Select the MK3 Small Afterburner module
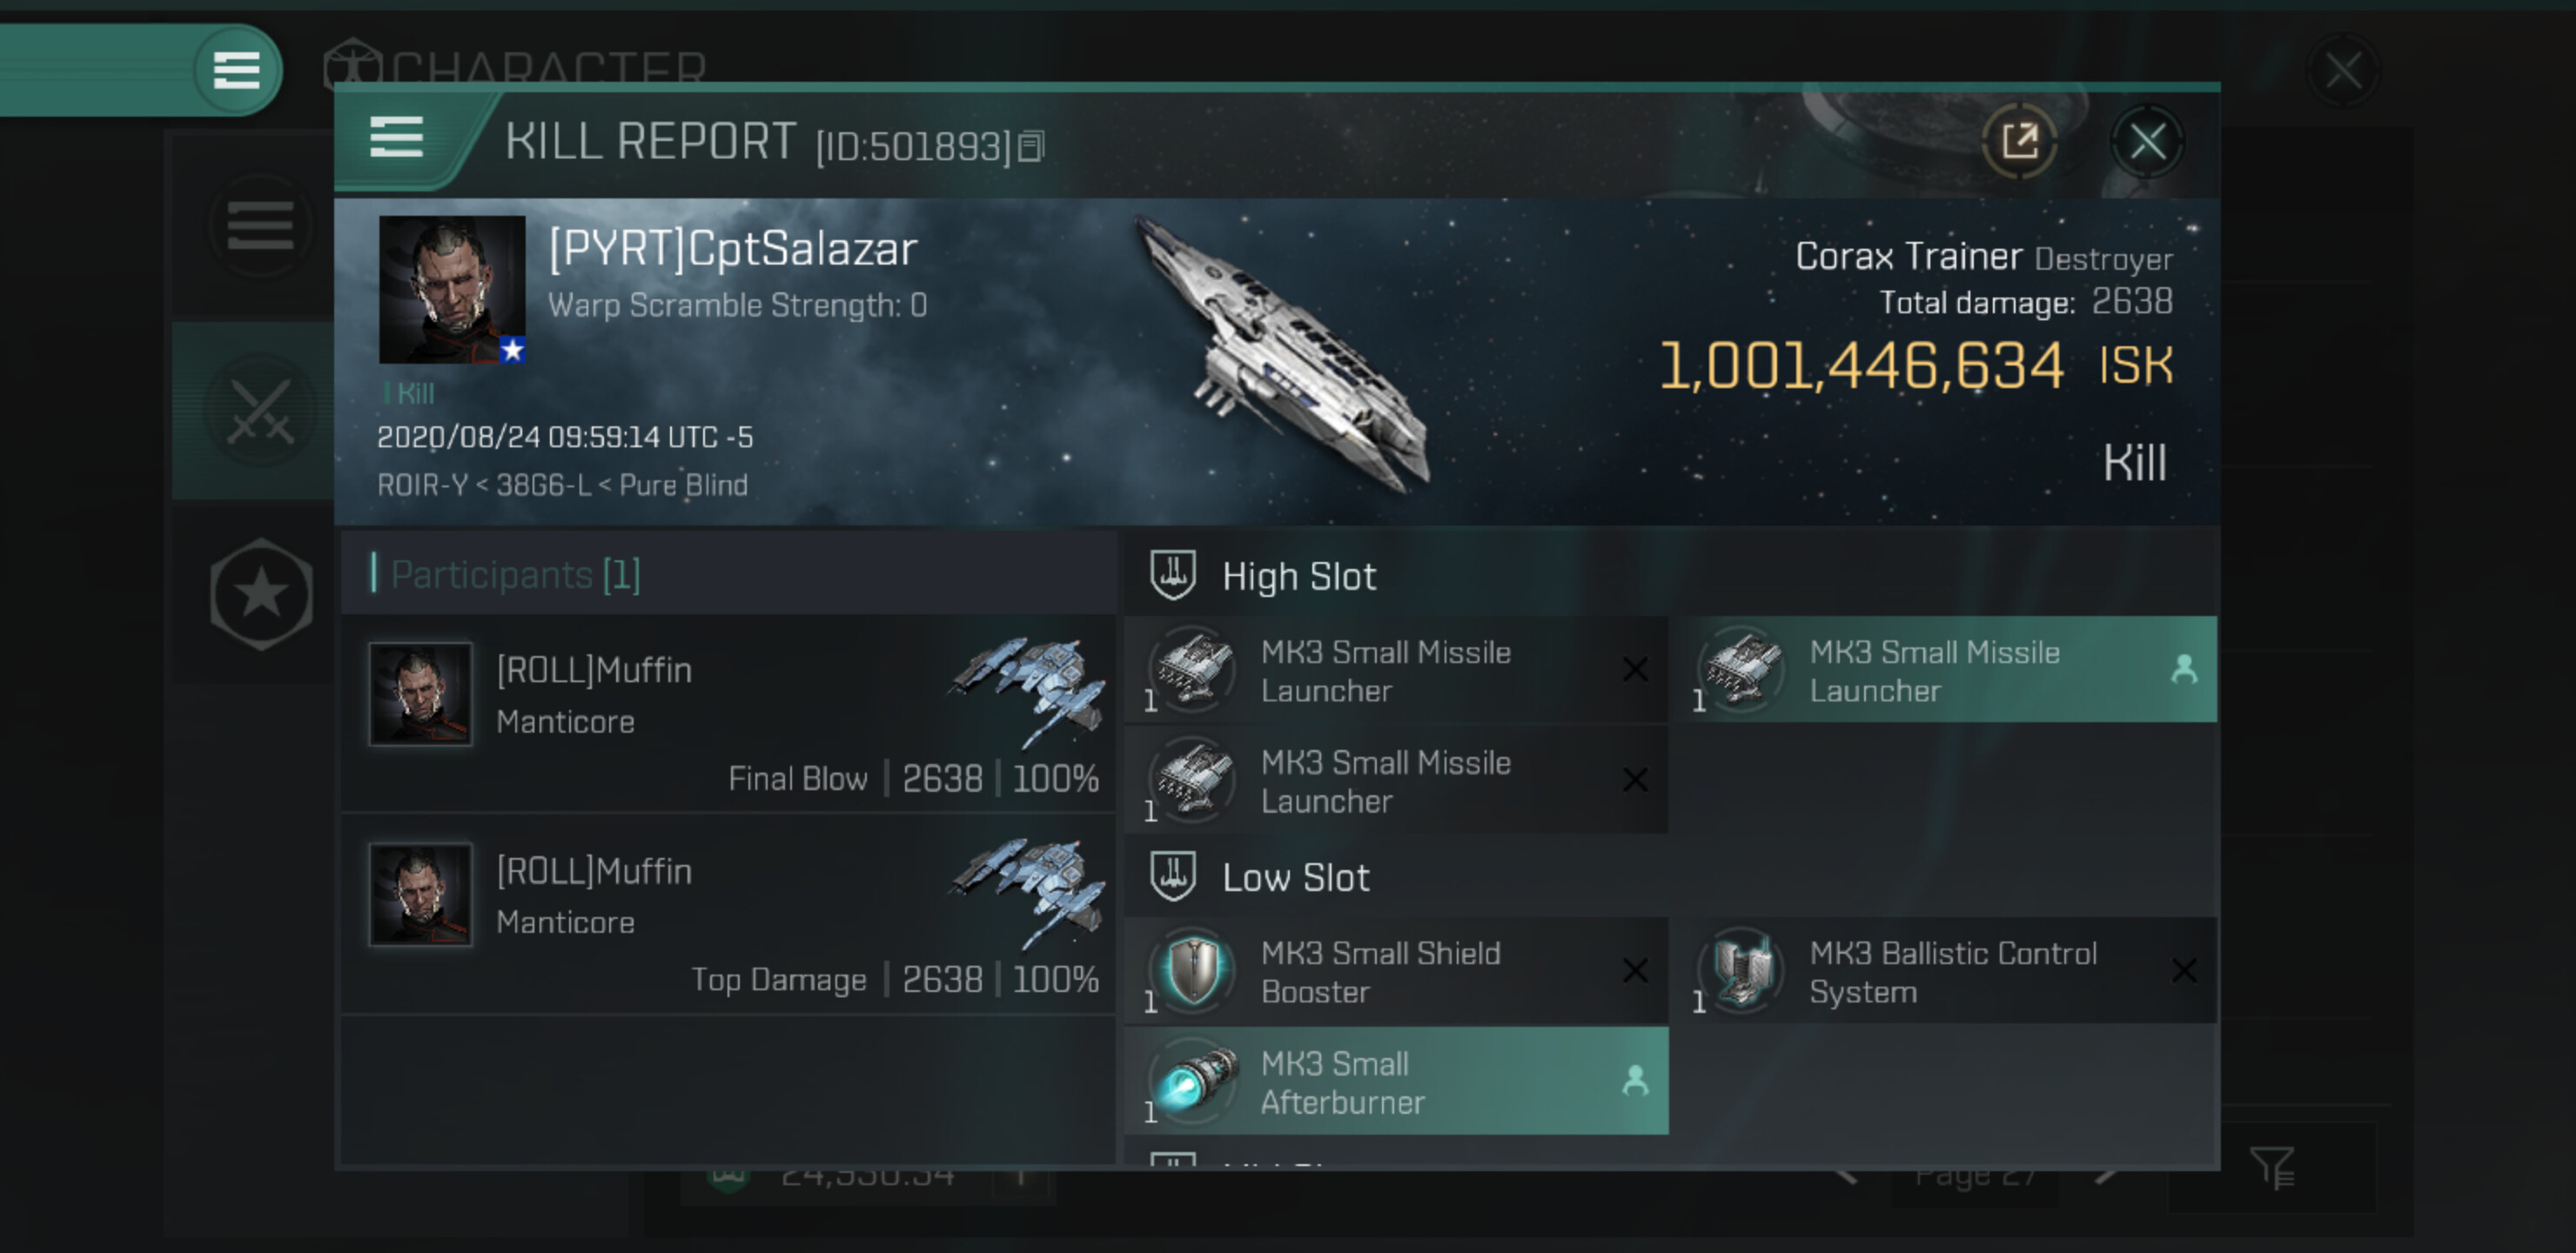This screenshot has width=2576, height=1253. pos(1396,1081)
